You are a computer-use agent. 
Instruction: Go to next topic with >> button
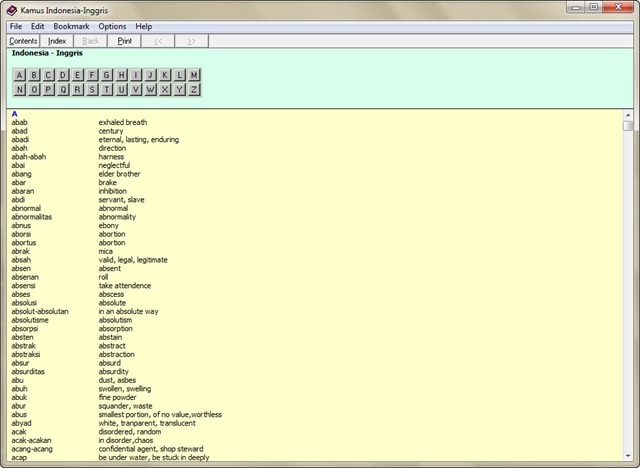coord(191,41)
